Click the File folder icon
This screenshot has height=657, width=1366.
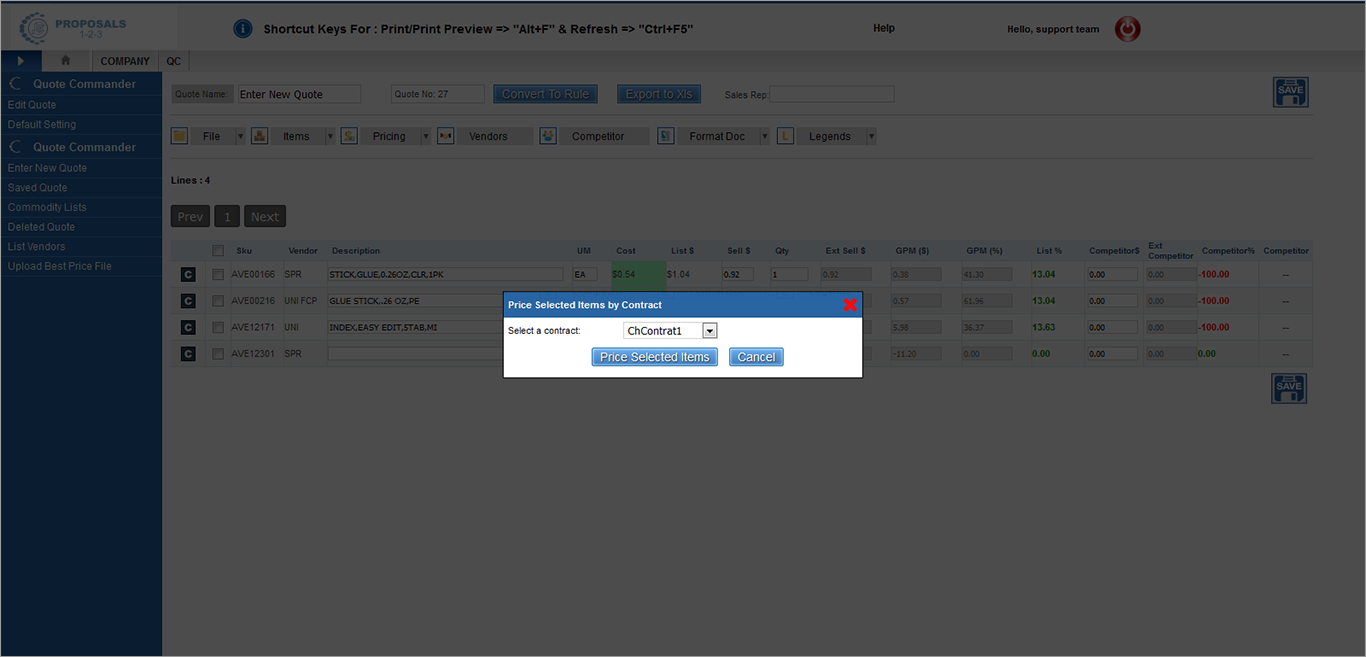180,136
